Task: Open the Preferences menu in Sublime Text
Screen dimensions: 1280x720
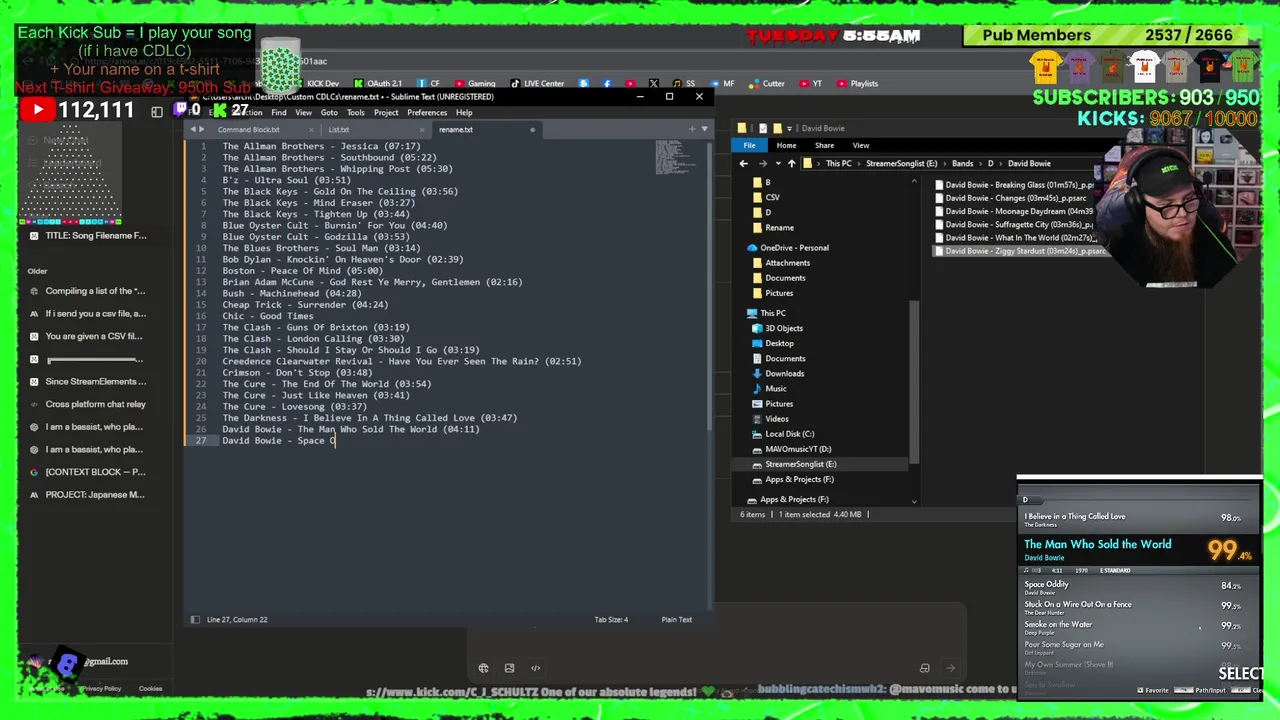Action: [427, 112]
